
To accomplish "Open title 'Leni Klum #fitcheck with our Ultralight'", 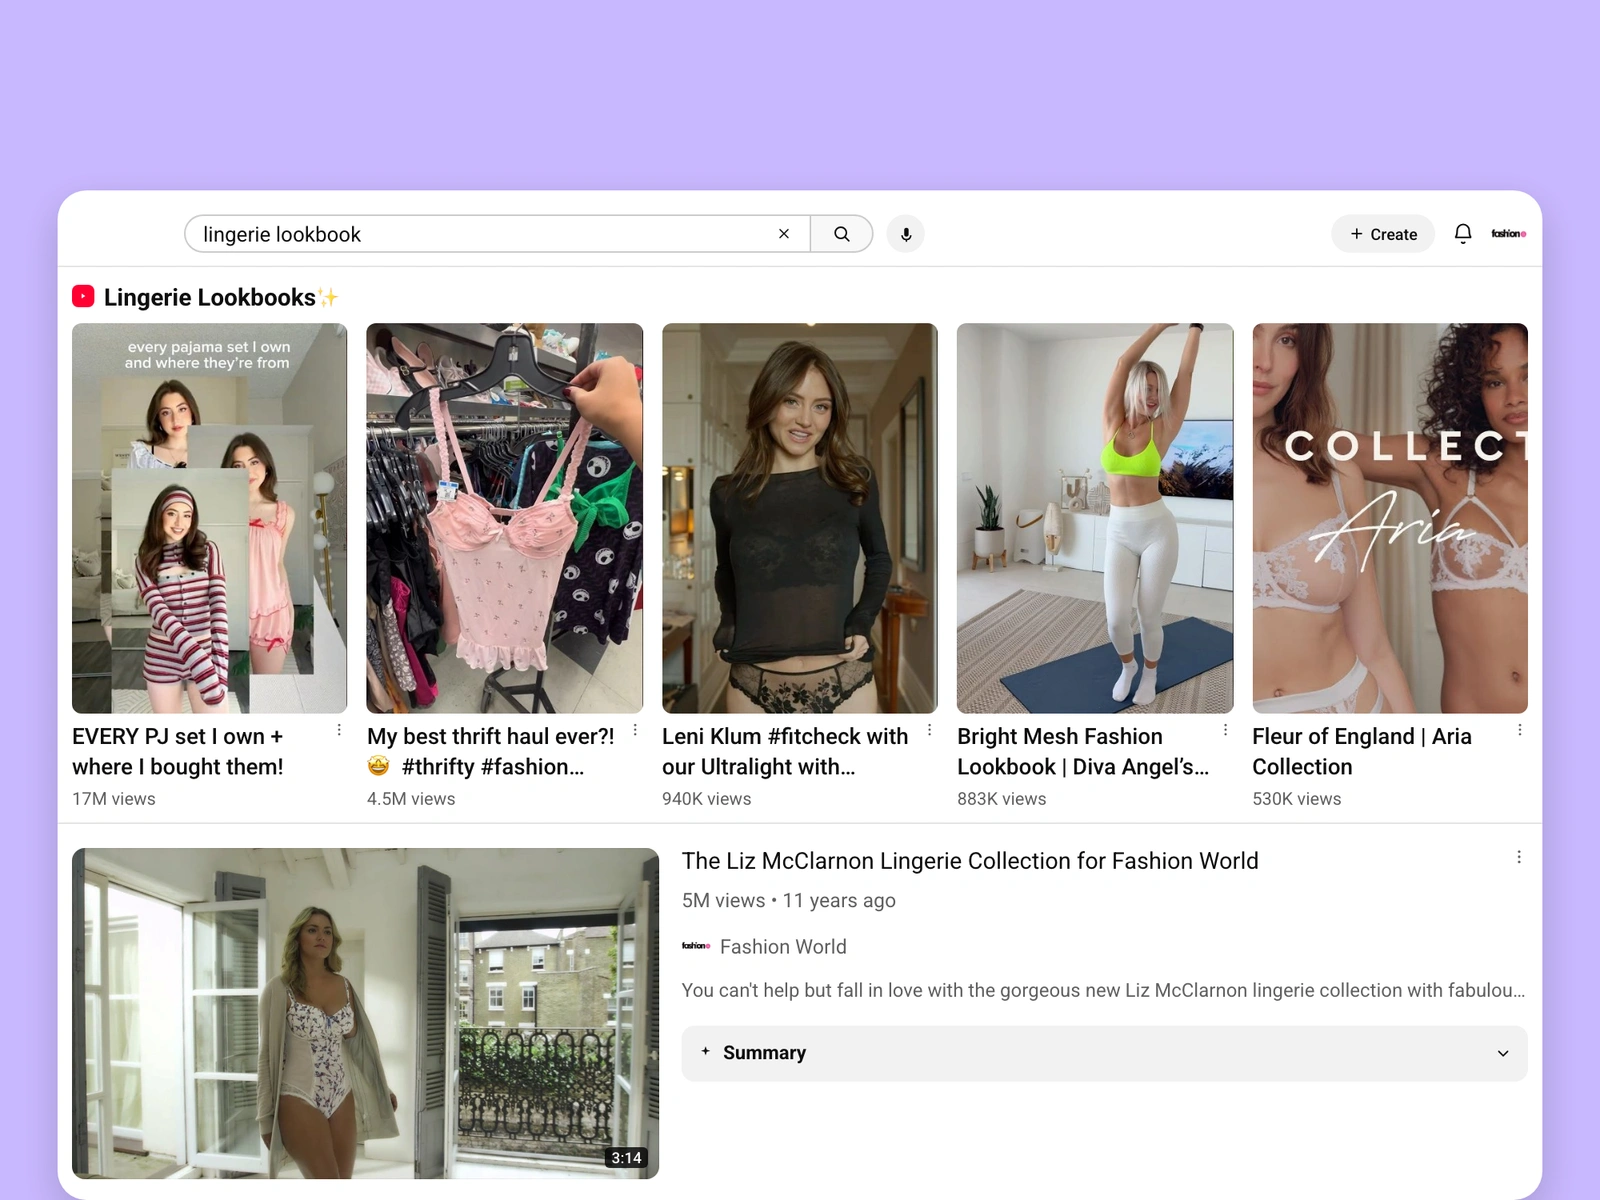I will pyautogui.click(x=785, y=752).
